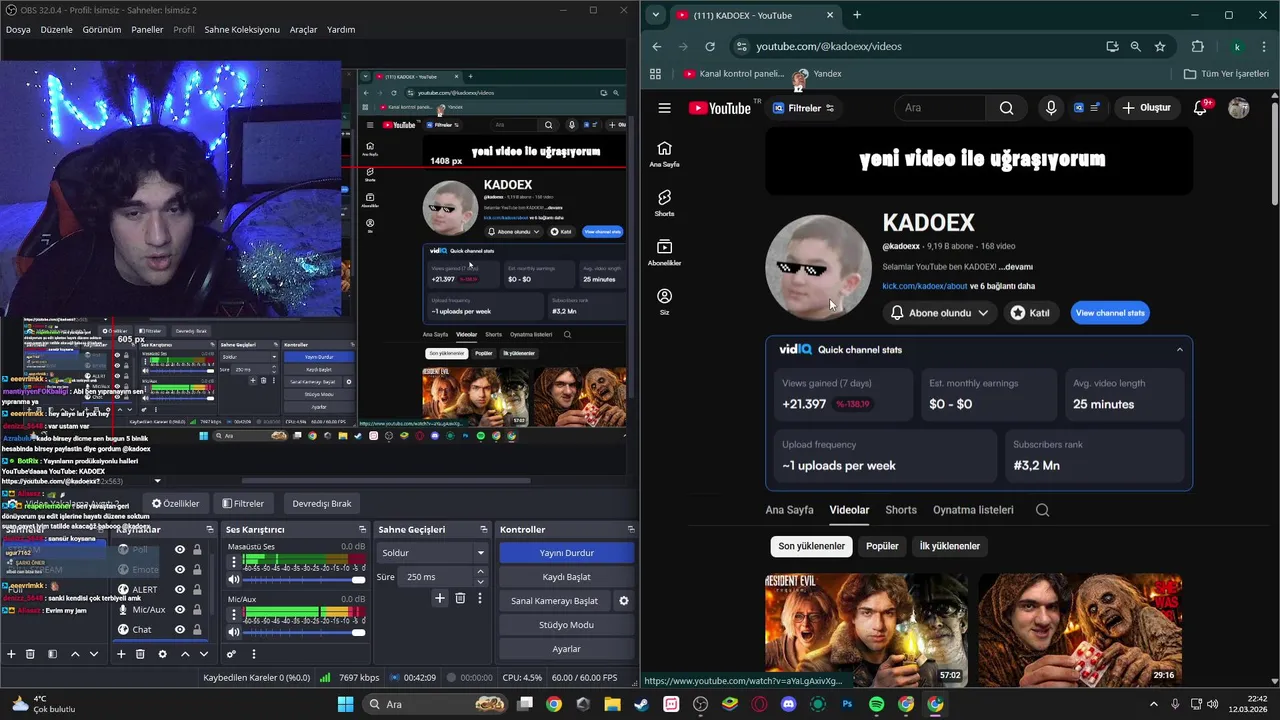The image size is (1280, 720).
Task: Open the Sahne Koleksiyonu menu
Action: (x=242, y=30)
